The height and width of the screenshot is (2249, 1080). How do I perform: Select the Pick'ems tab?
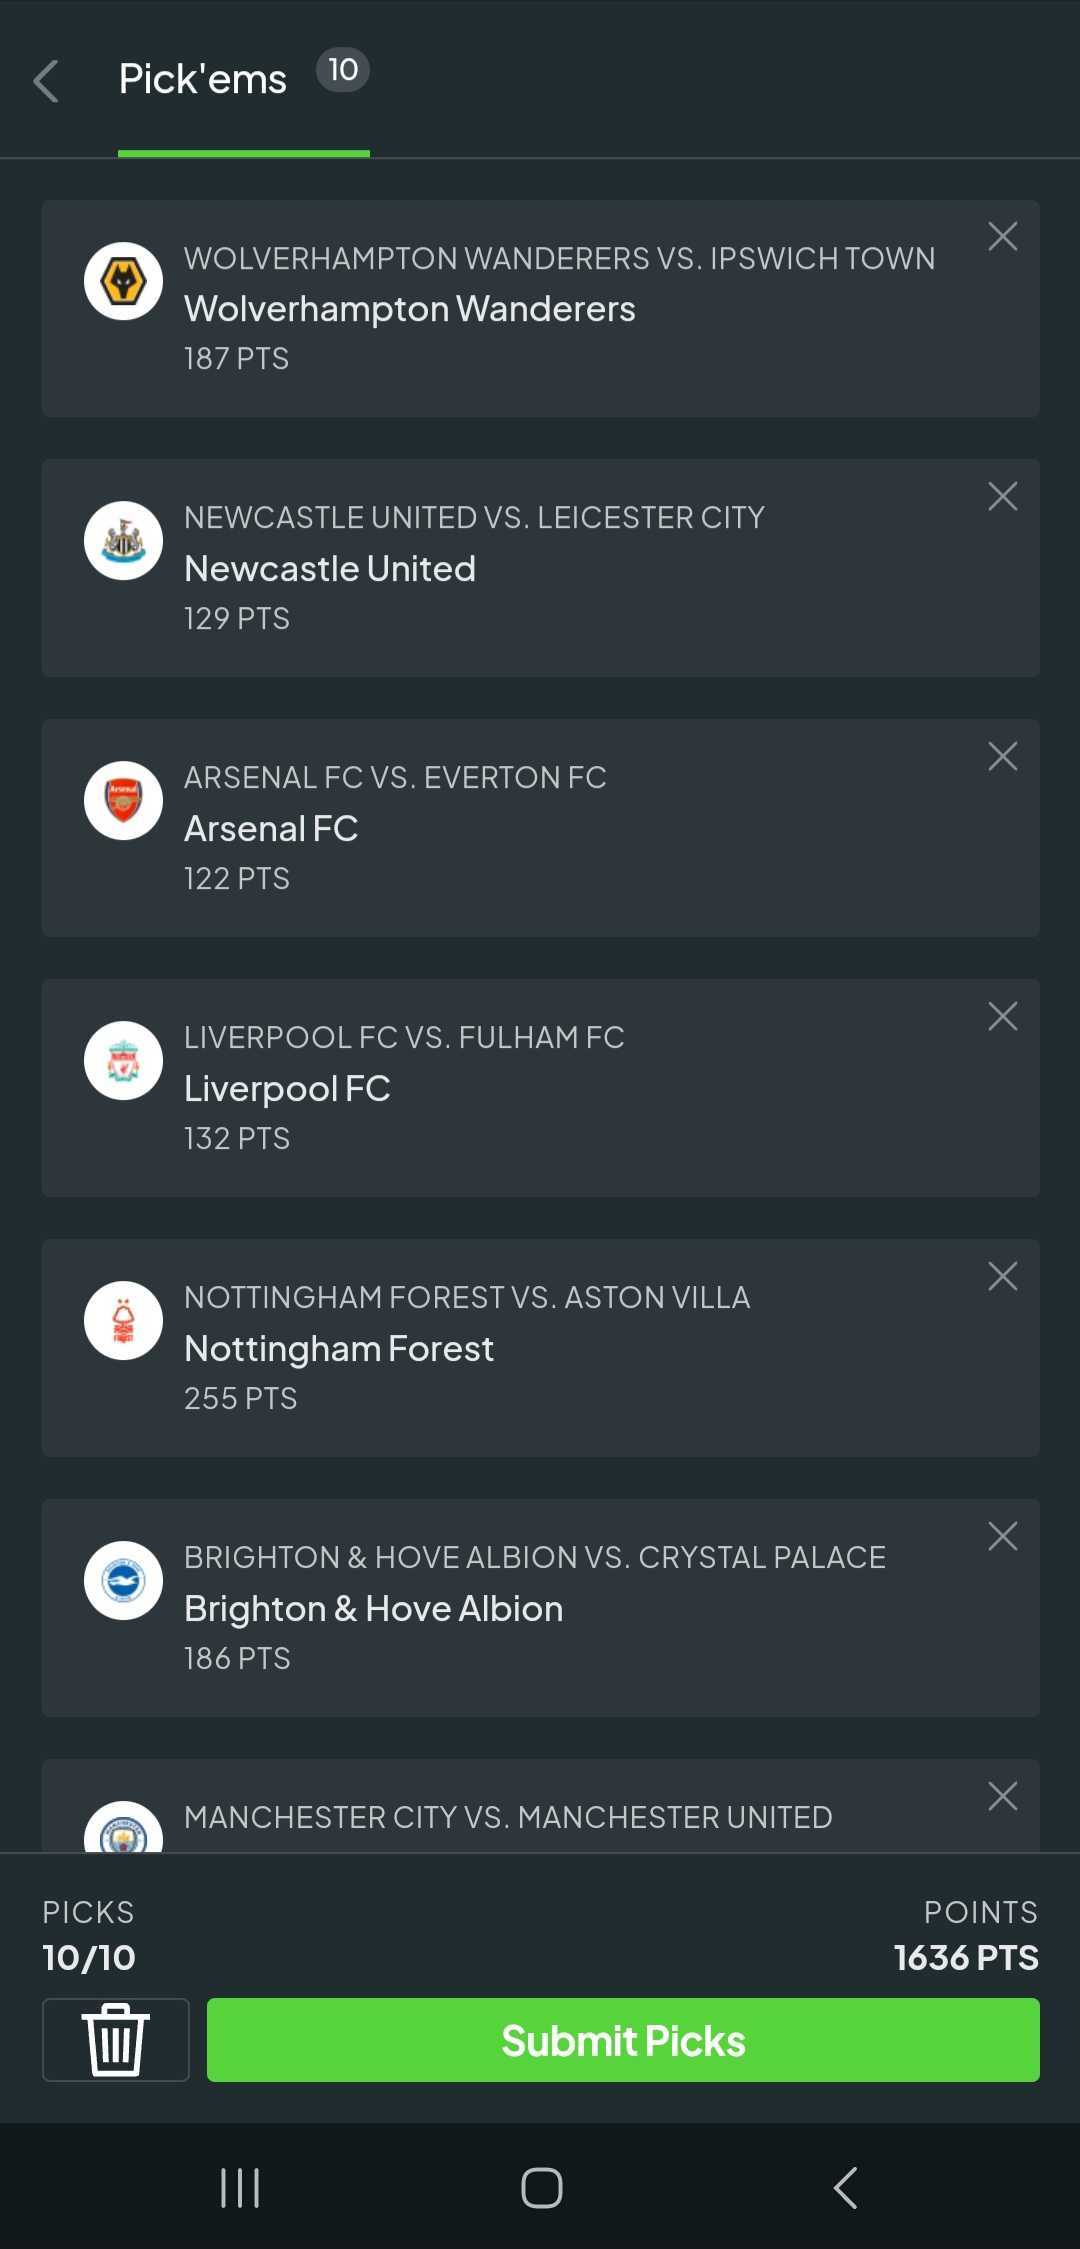(244, 79)
